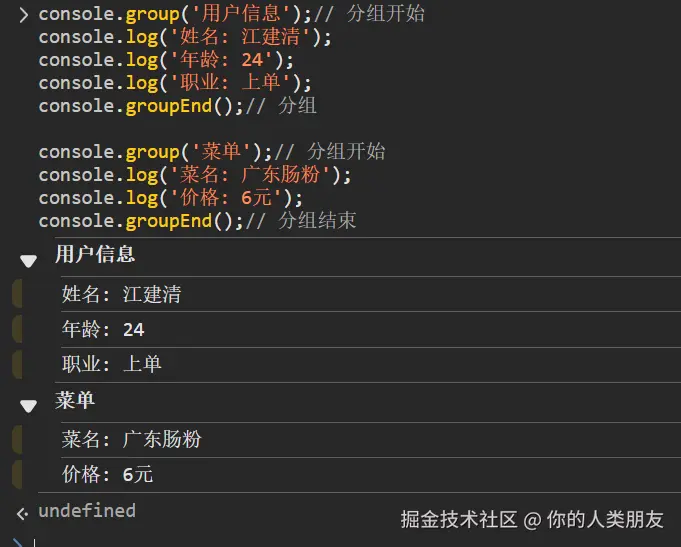Click the return-value arrow beside undefined
The width and height of the screenshot is (681, 547).
pos(22,513)
